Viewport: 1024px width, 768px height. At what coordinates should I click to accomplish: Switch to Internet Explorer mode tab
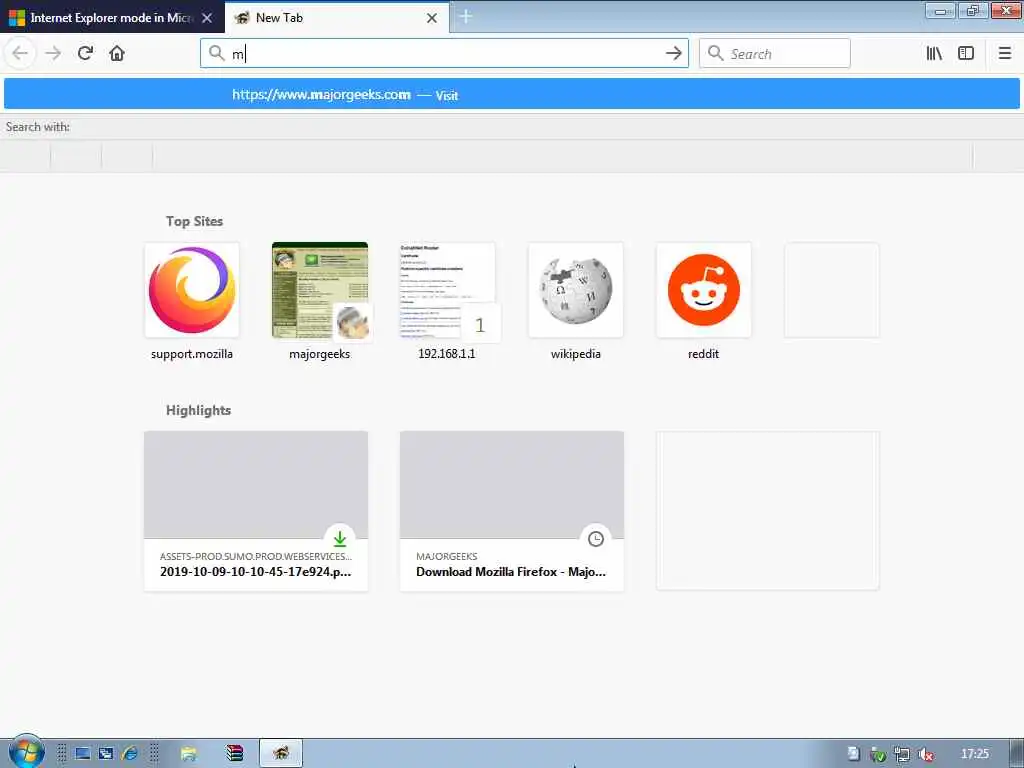pos(112,17)
